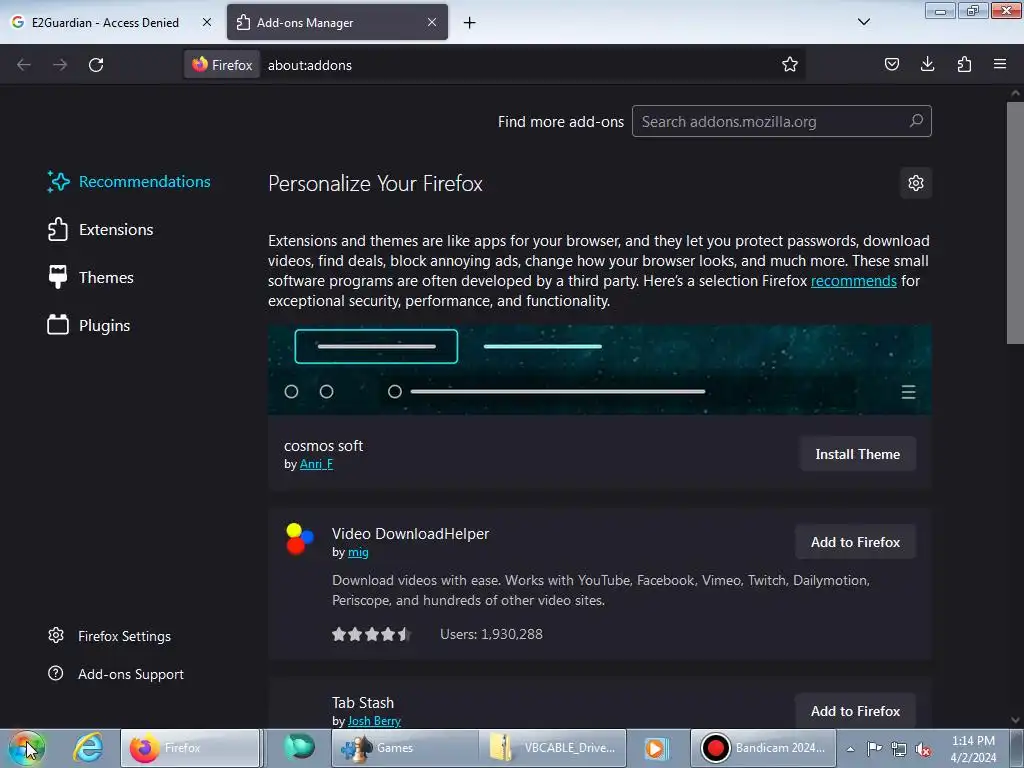Click Install Theme for cosmos soft

tap(857, 454)
